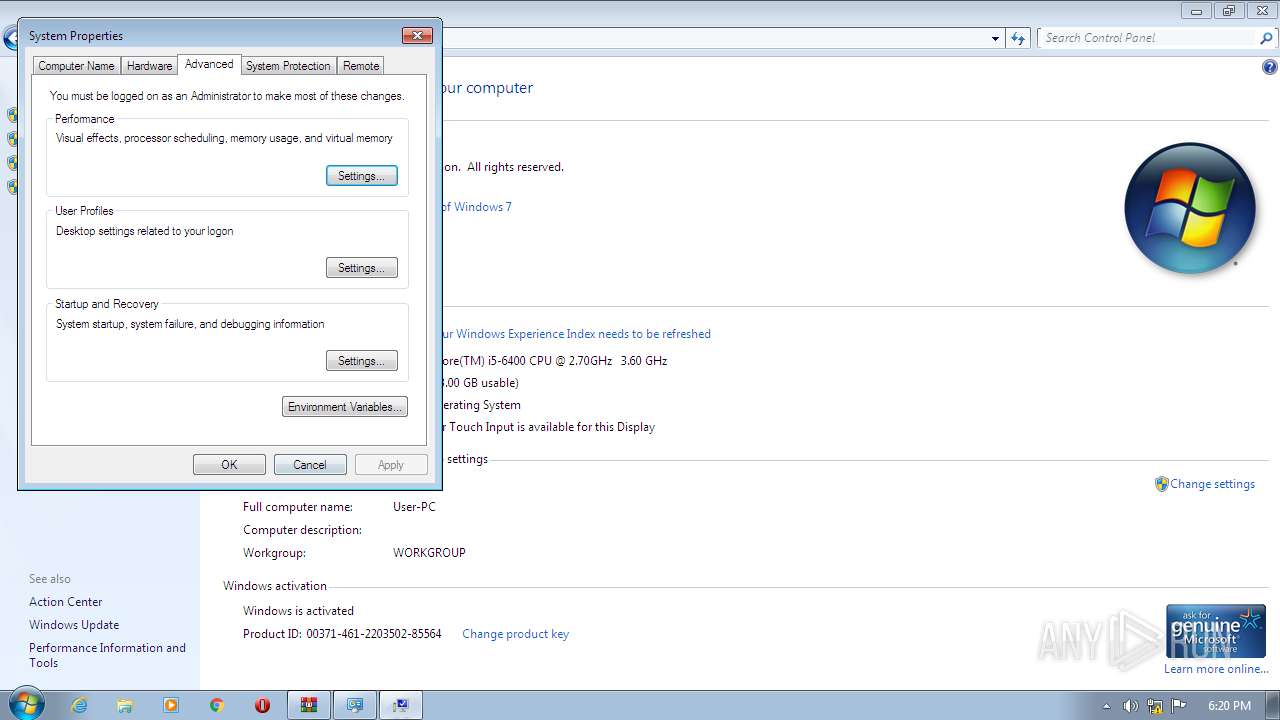Open Windows Update under See also
This screenshot has height=720, width=1280.
pos(74,625)
